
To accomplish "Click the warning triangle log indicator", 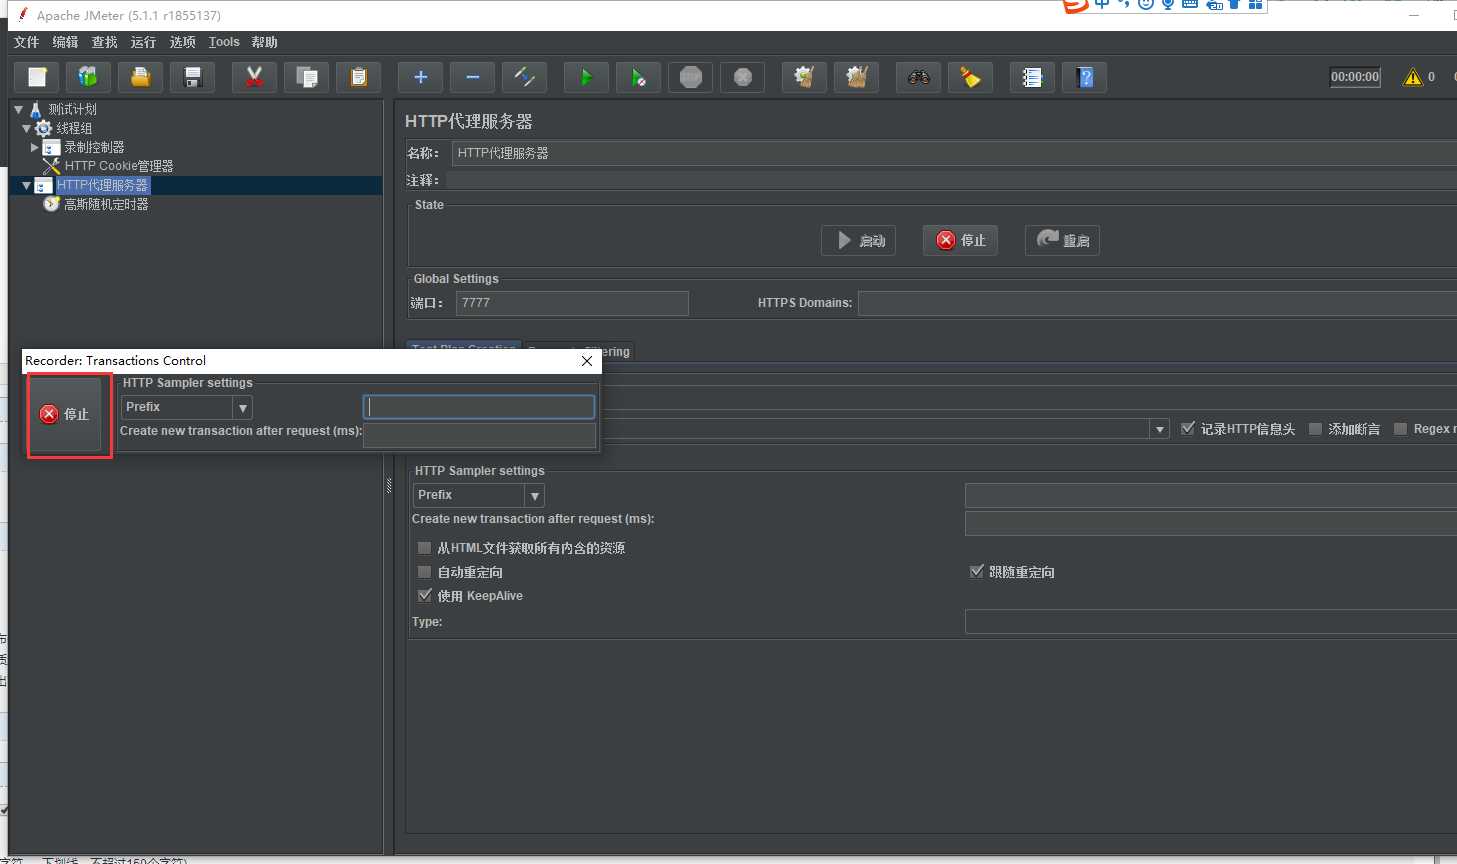I will pos(1413,77).
